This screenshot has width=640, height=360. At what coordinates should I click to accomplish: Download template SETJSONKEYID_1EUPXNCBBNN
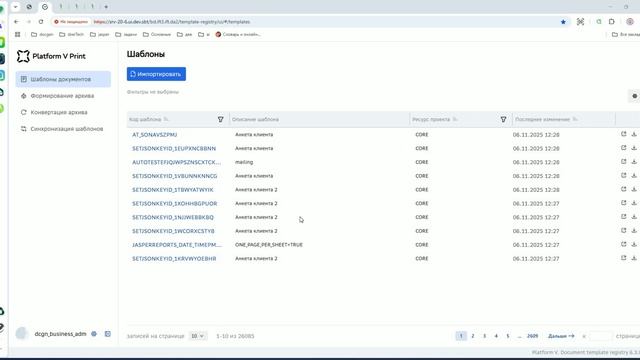(x=634, y=148)
